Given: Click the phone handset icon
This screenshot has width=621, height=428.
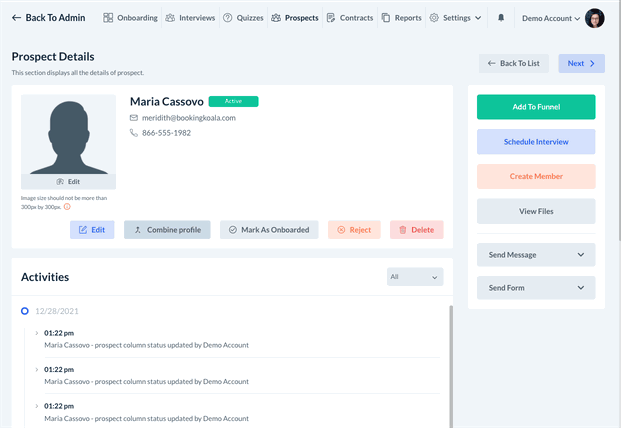Looking at the screenshot, I should pyautogui.click(x=134, y=133).
